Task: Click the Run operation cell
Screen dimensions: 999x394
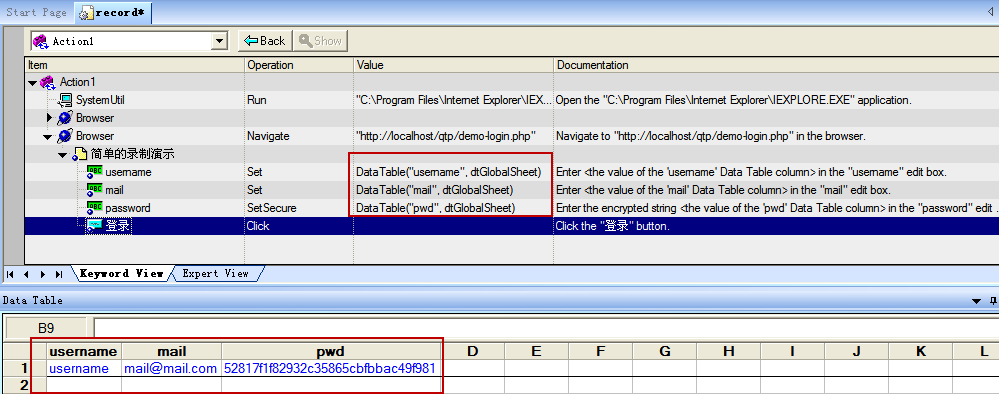Action: pyautogui.click(x=299, y=100)
